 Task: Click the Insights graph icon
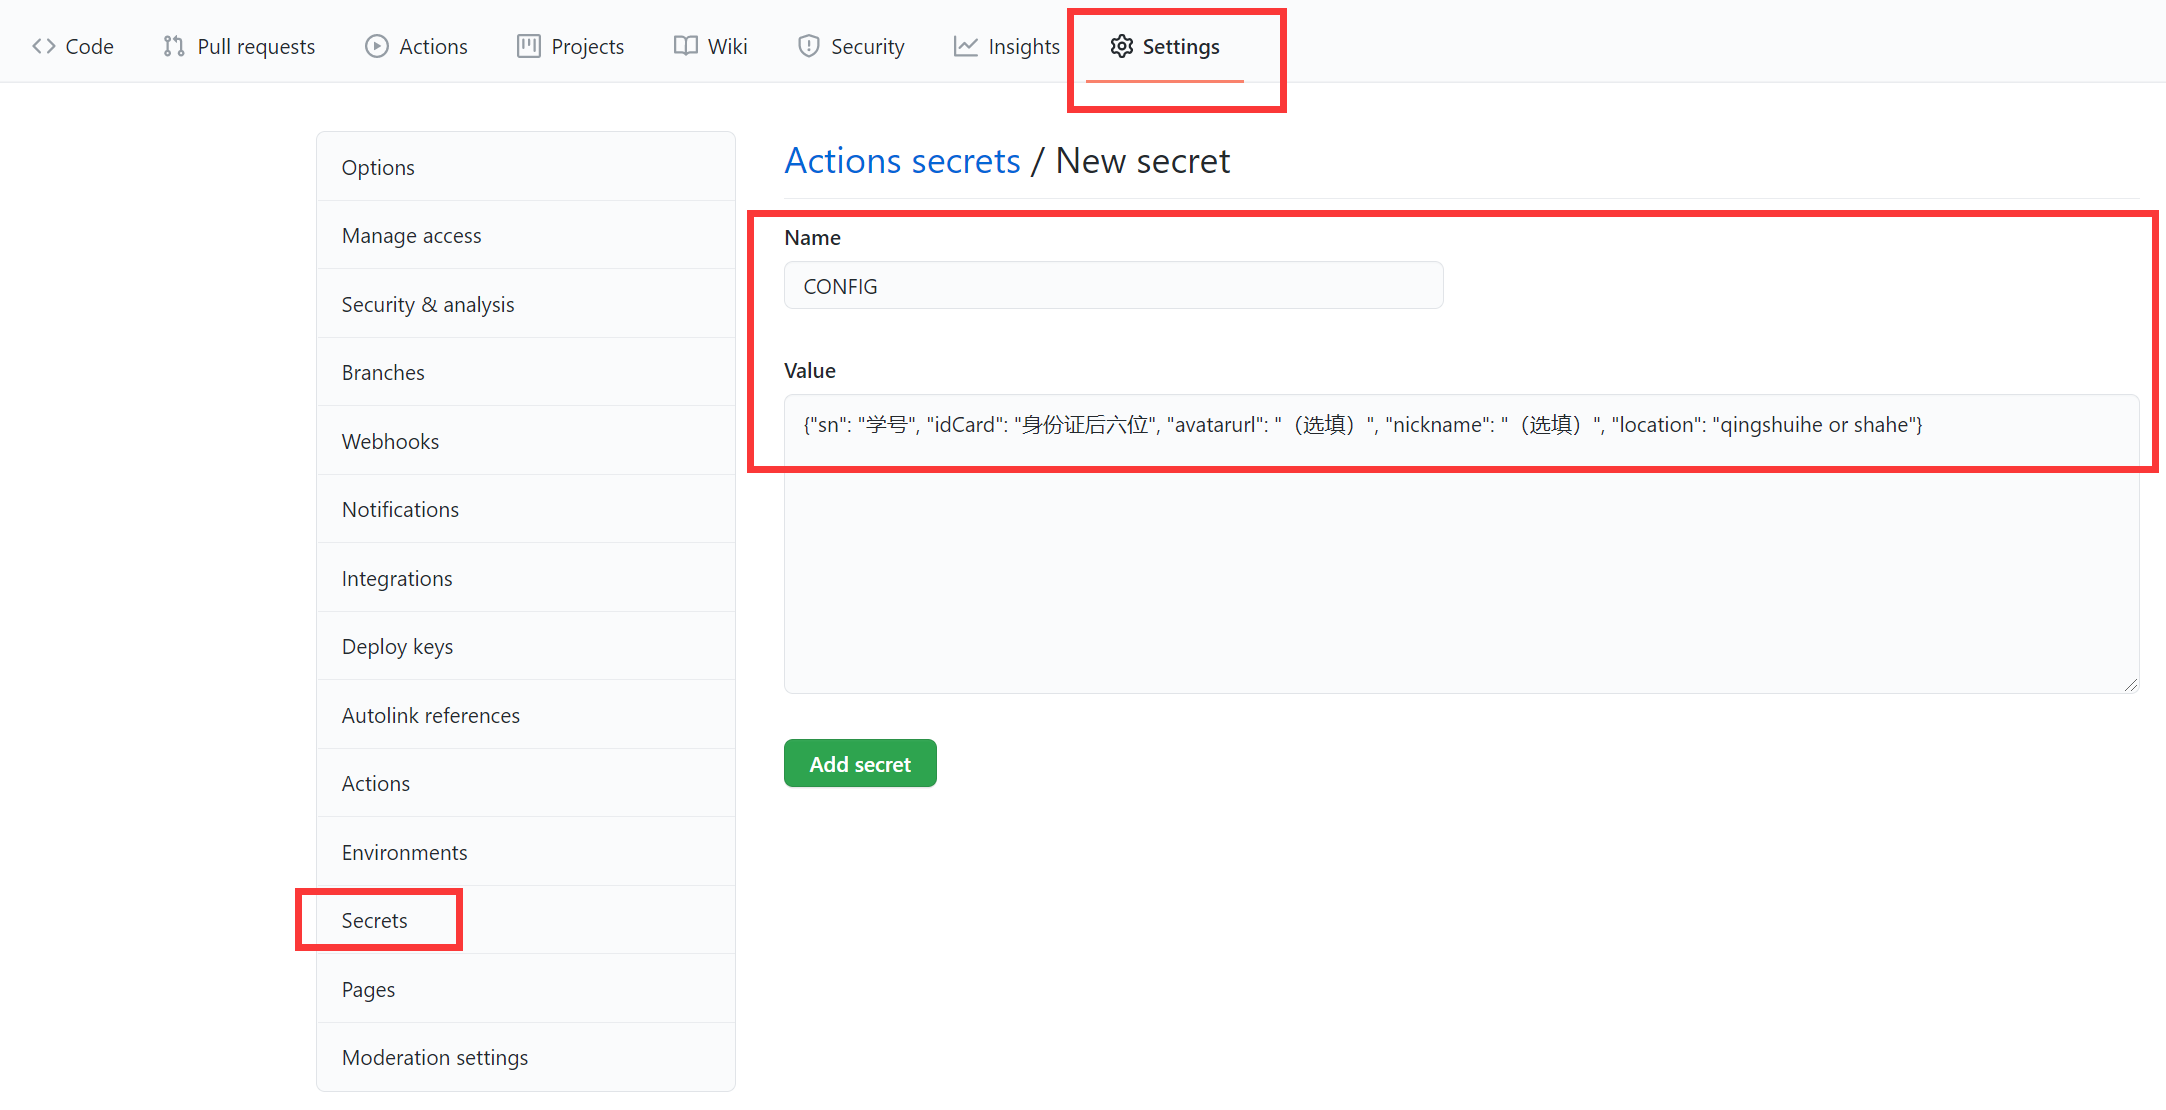[965, 46]
